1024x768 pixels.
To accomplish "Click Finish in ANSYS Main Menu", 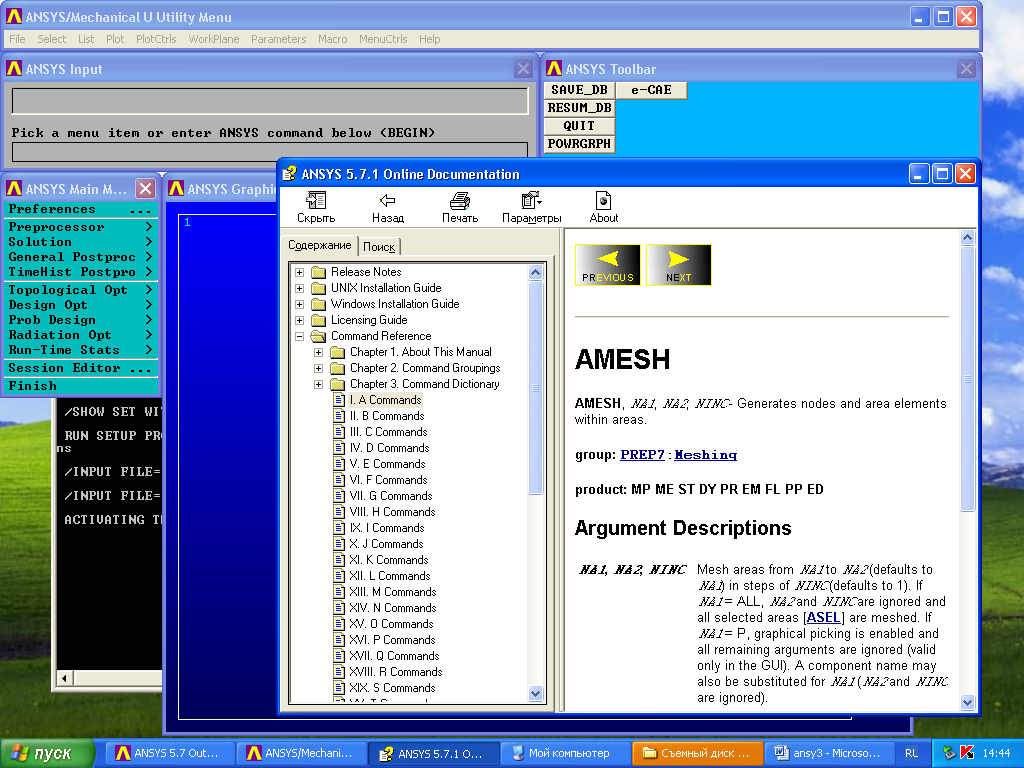I will point(81,386).
